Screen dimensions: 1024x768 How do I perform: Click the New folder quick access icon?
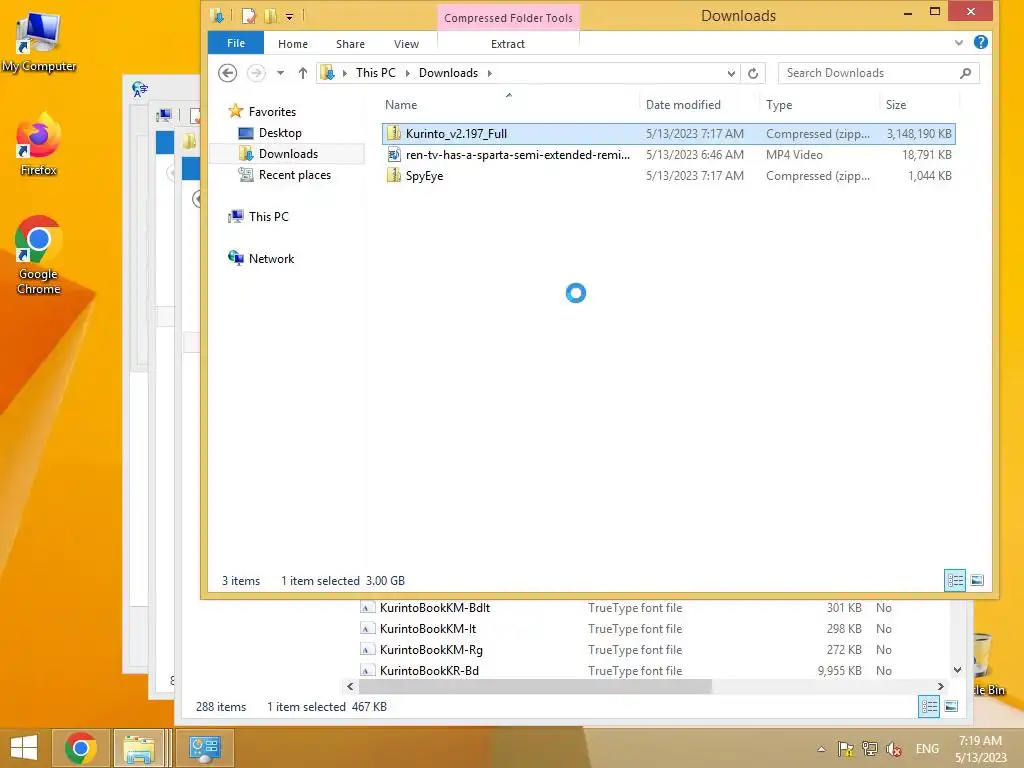(x=270, y=16)
